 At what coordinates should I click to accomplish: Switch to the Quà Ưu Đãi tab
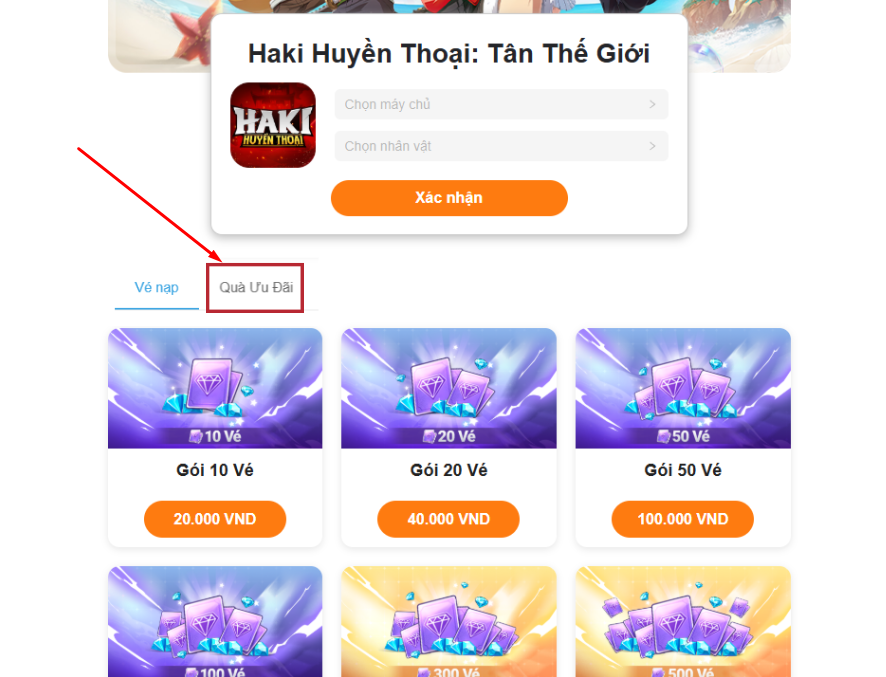[256, 288]
